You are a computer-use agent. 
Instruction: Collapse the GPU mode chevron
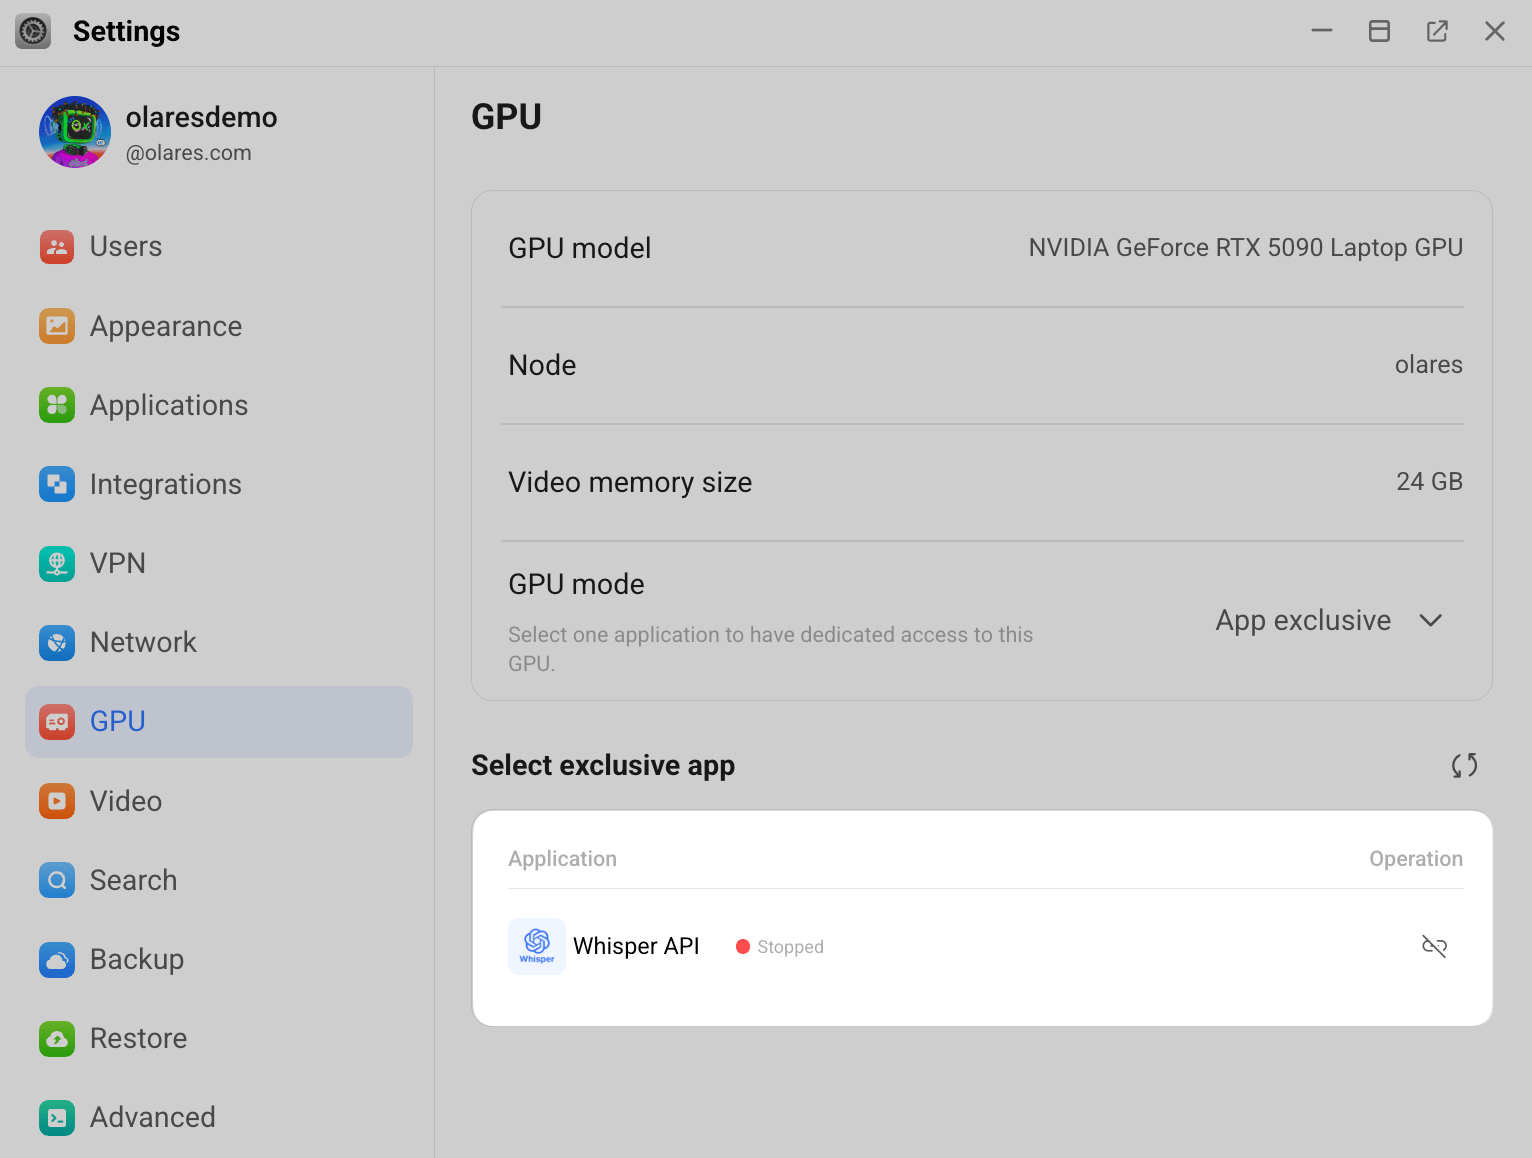point(1430,620)
